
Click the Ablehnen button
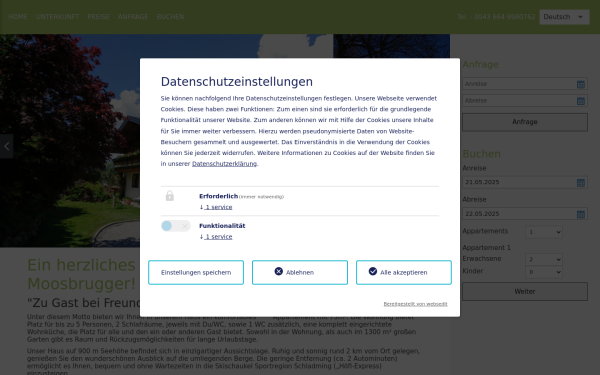[x=300, y=272]
